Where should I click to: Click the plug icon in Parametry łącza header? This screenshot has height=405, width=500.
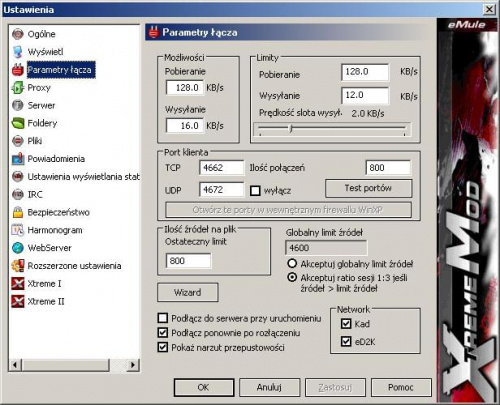click(153, 32)
